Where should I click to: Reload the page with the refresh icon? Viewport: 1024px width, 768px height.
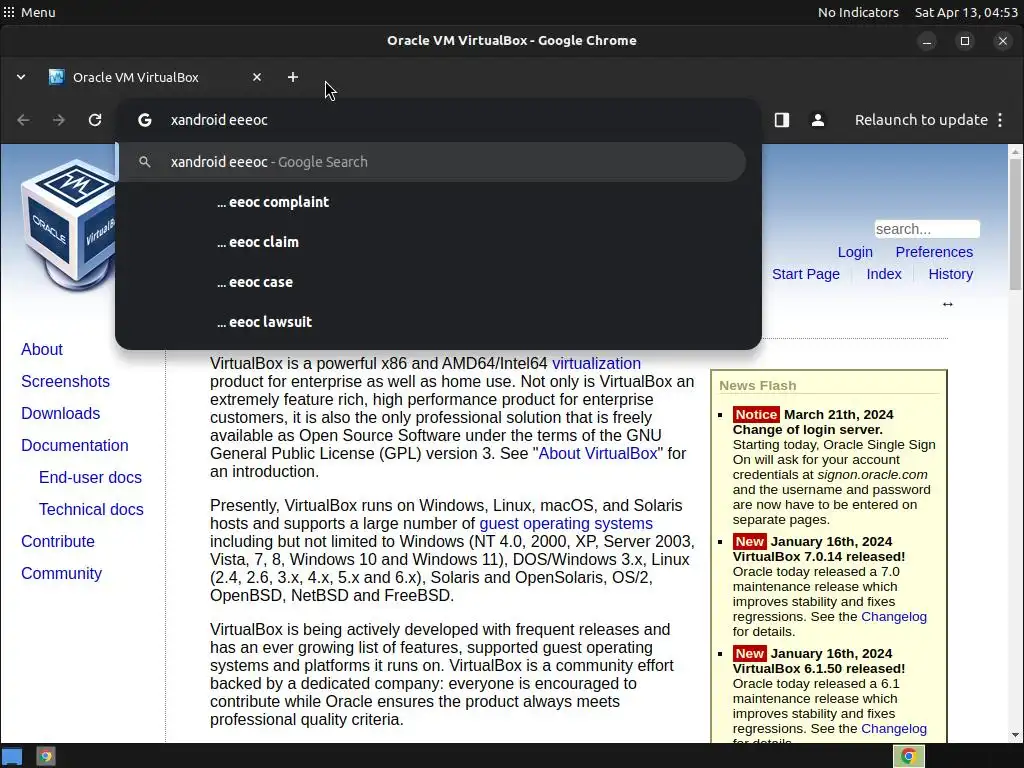tap(95, 120)
